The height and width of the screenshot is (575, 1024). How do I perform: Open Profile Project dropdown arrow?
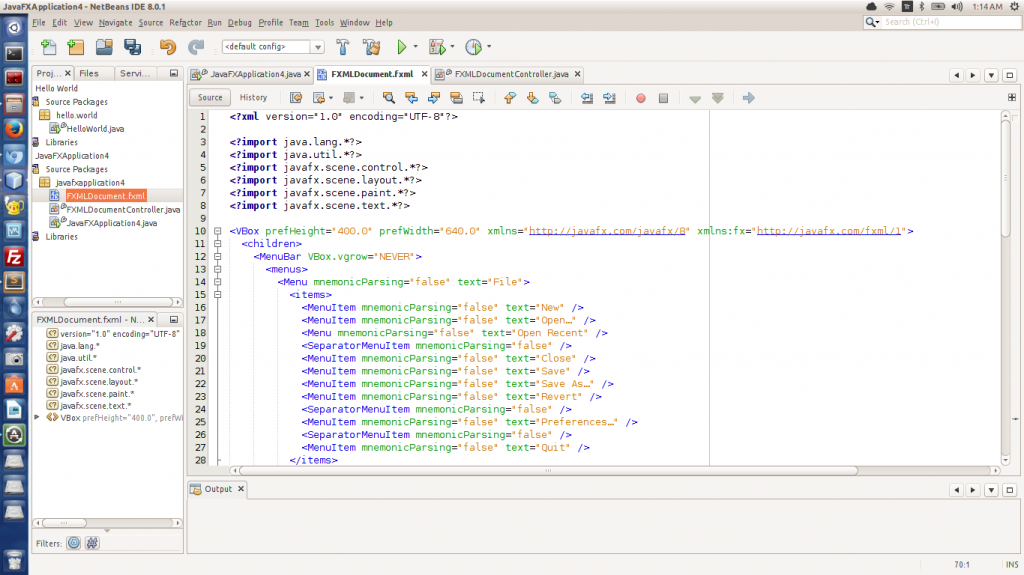point(488,47)
